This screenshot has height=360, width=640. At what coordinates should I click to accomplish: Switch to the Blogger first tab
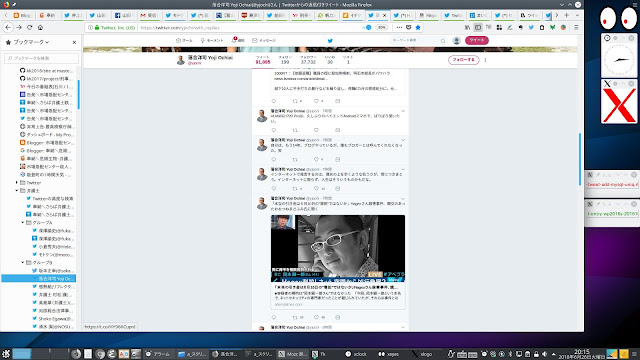point(22,15)
